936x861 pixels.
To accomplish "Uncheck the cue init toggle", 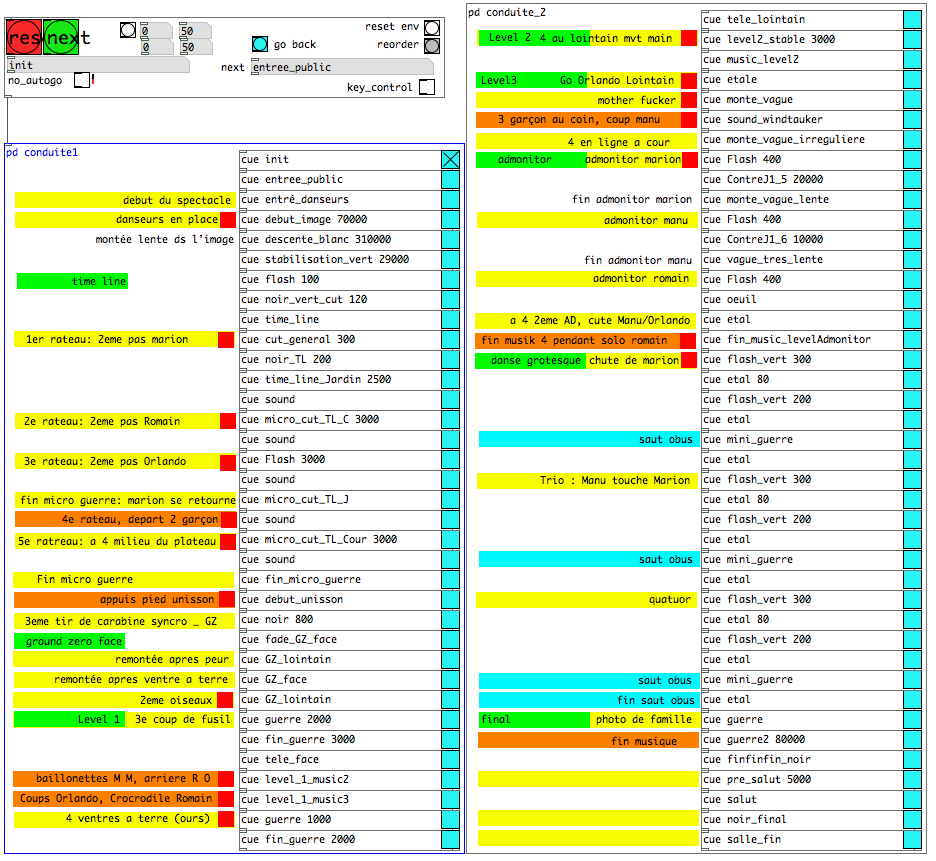I will coord(451,159).
